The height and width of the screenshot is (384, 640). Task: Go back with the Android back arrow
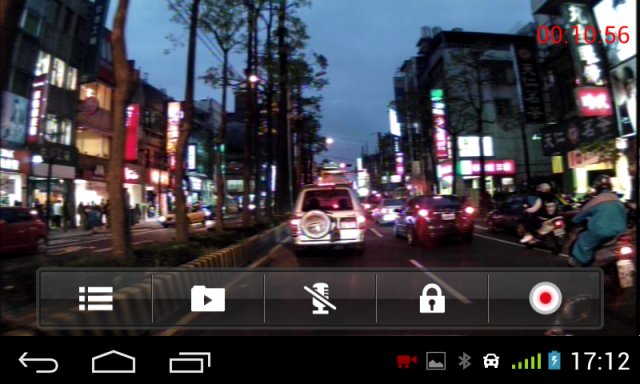[38, 362]
